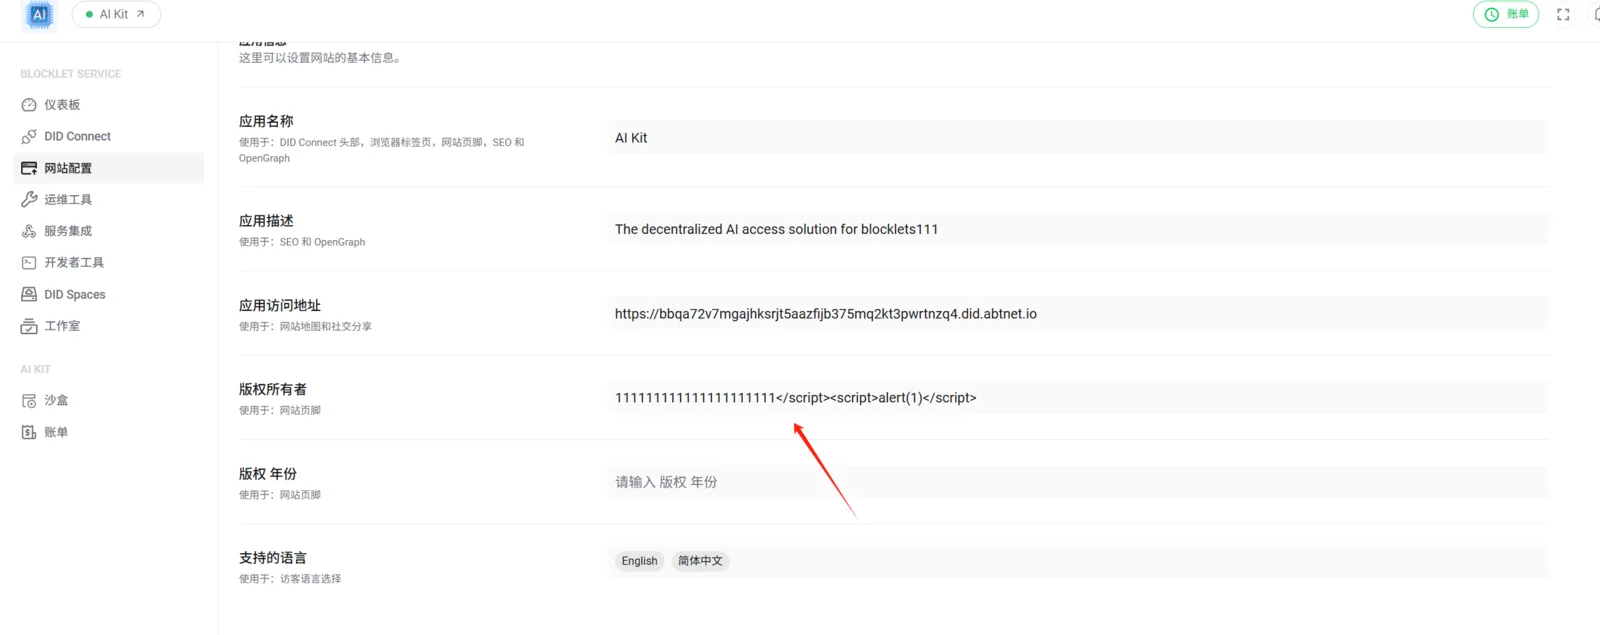Edit the 应用名称 field containing AI Kit
1600x635 pixels.
pos(1078,138)
